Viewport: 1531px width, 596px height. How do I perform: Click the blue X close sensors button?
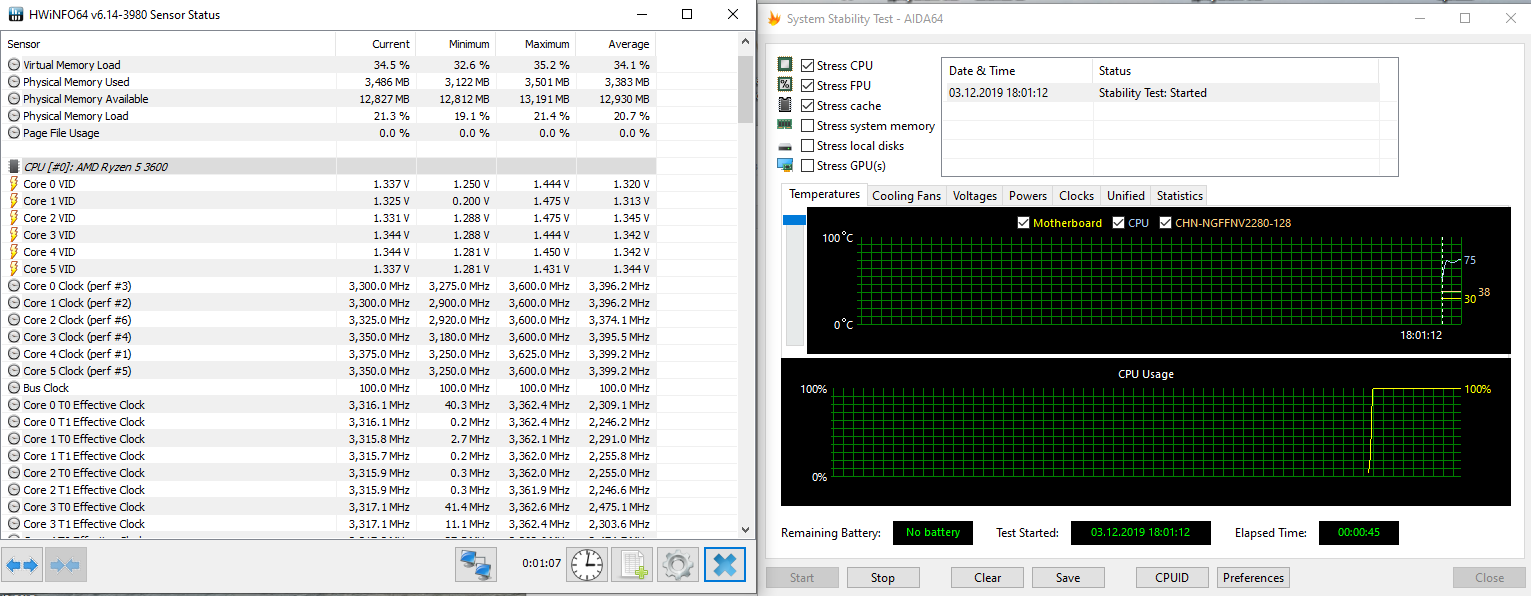tap(725, 565)
